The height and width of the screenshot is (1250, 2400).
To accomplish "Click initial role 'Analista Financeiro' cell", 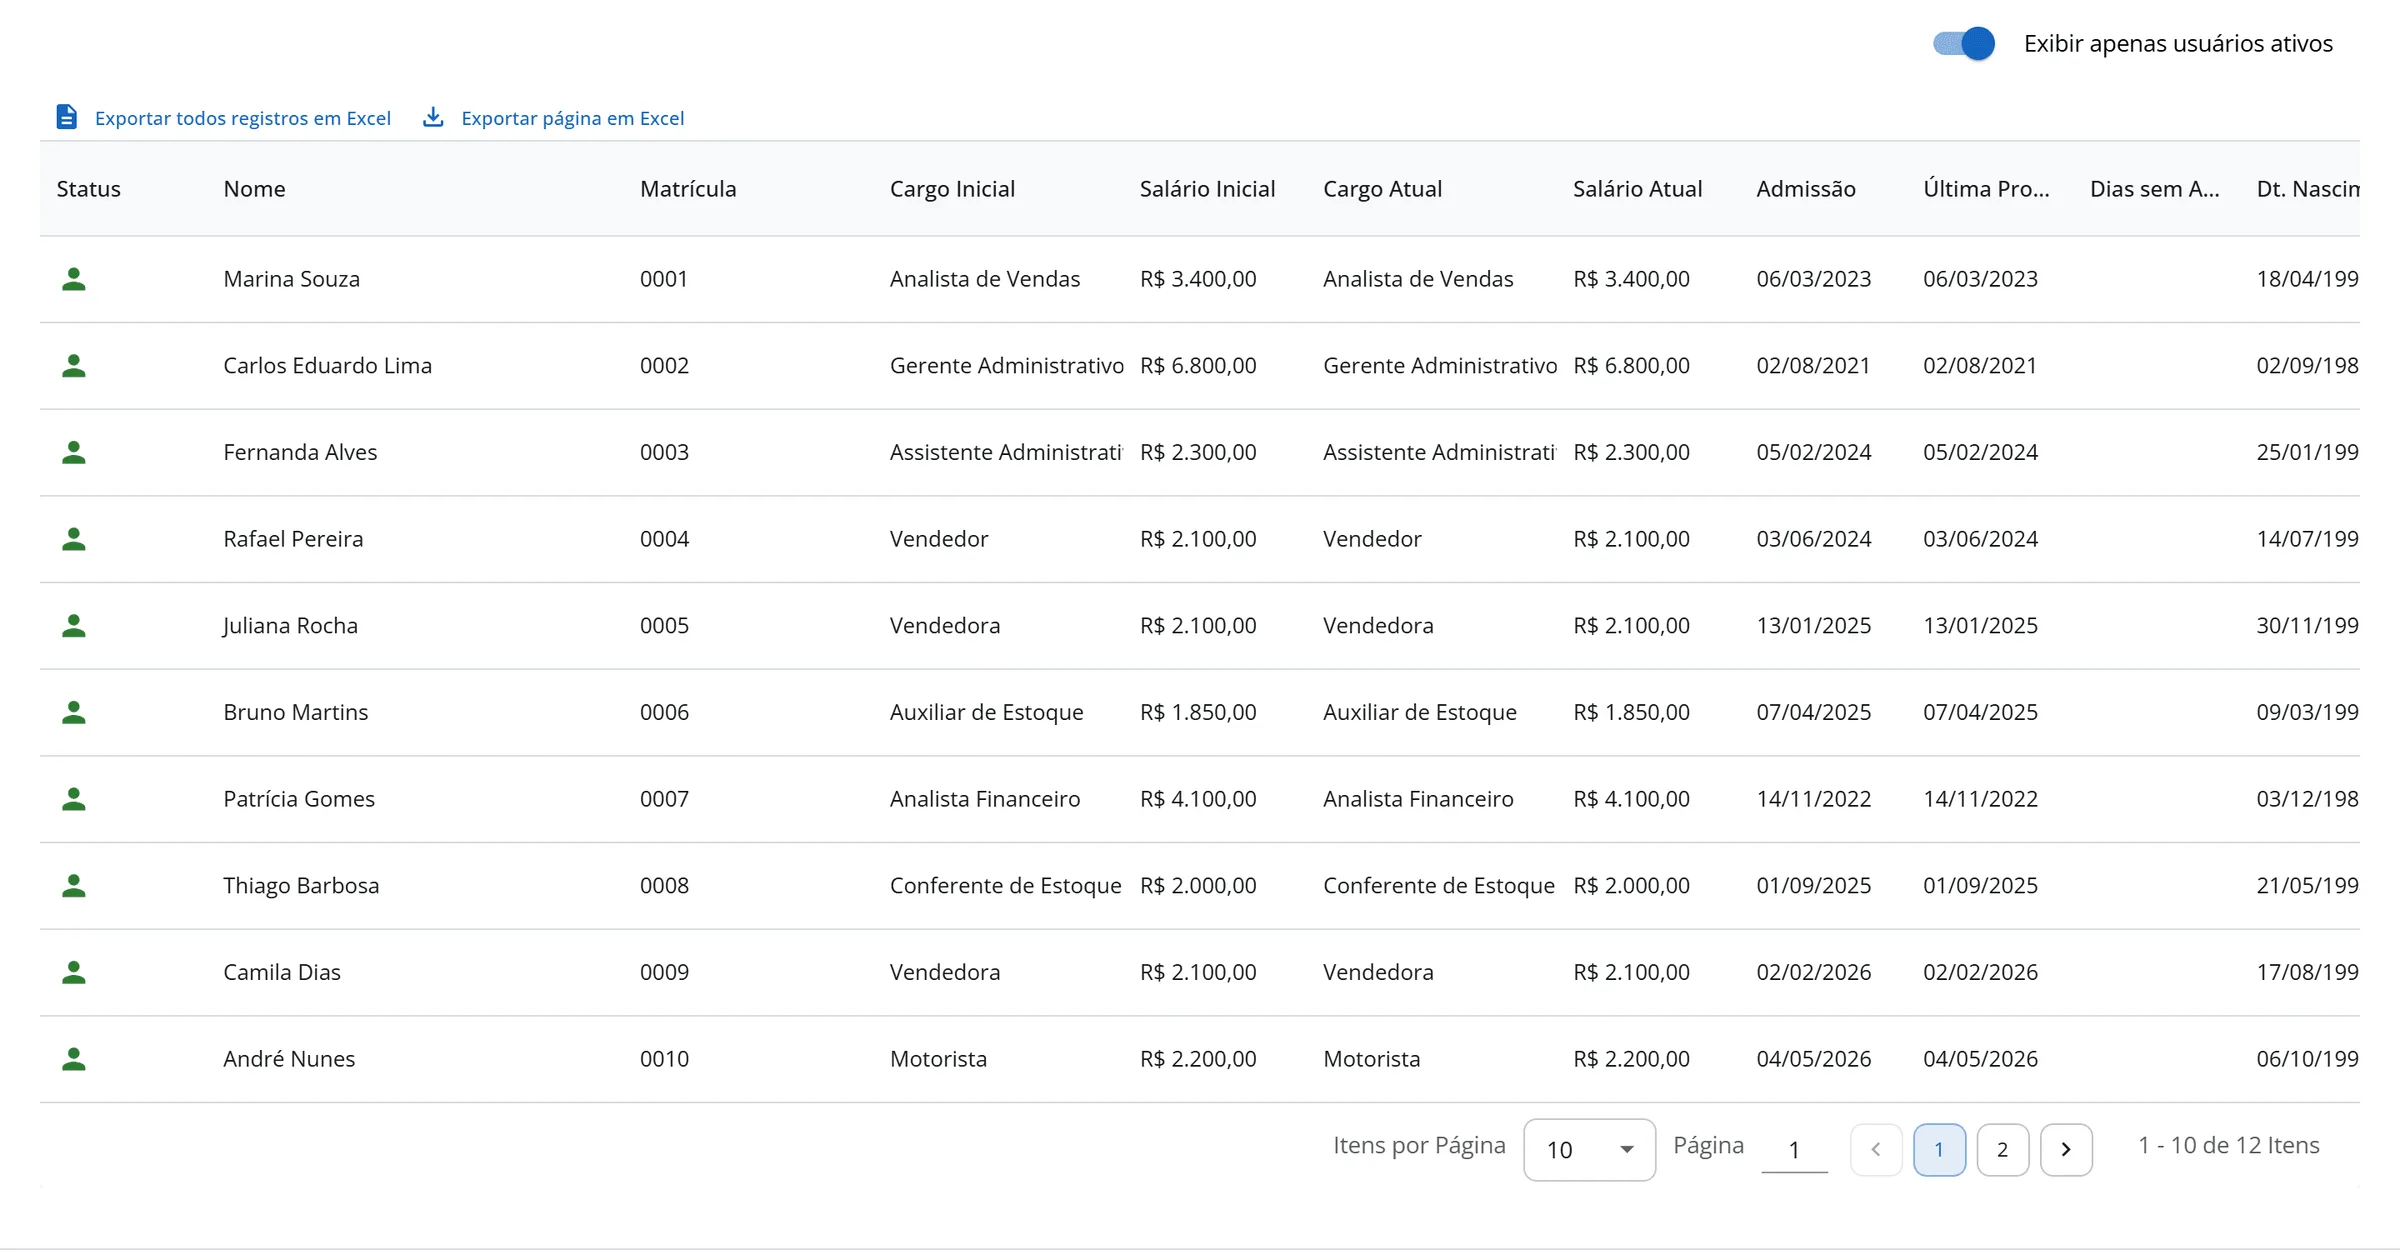I will click(985, 799).
